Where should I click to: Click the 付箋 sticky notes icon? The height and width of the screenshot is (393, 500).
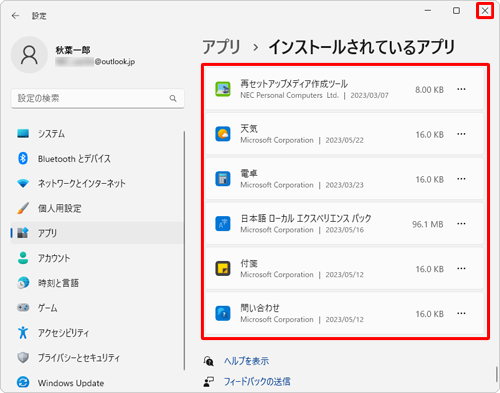tap(223, 268)
